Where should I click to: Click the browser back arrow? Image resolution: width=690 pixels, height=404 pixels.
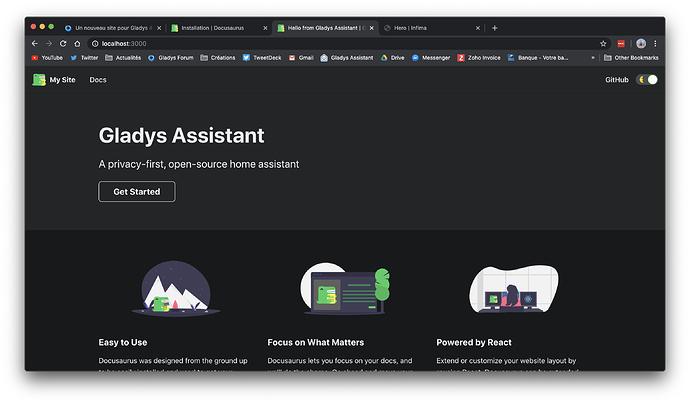pos(35,44)
